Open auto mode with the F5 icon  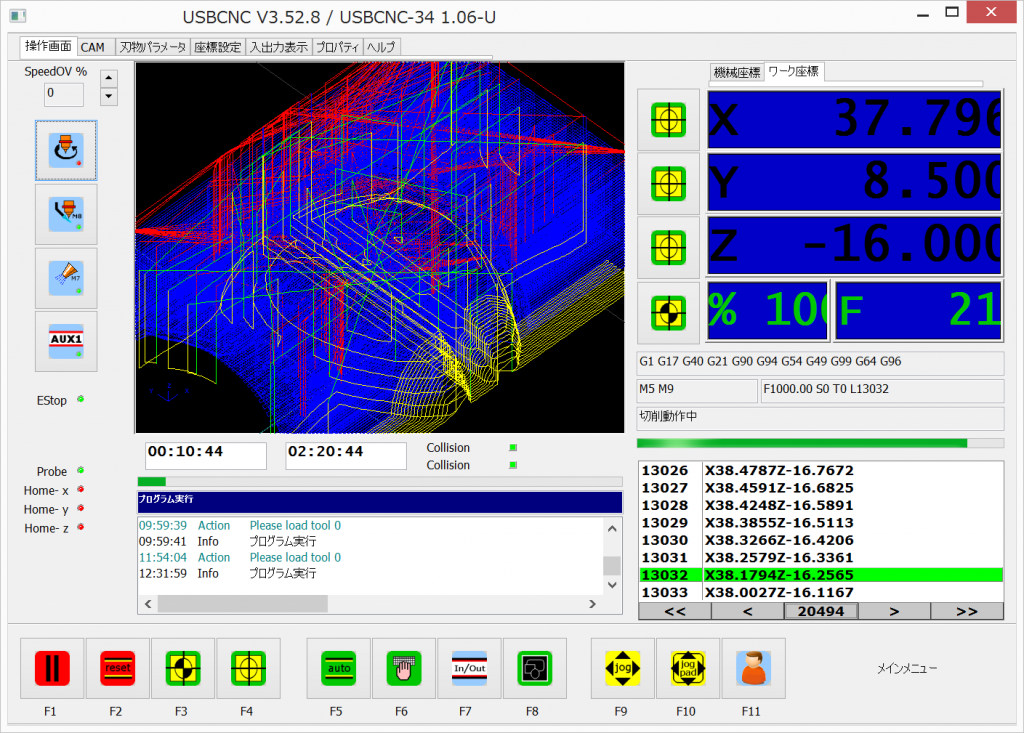338,668
